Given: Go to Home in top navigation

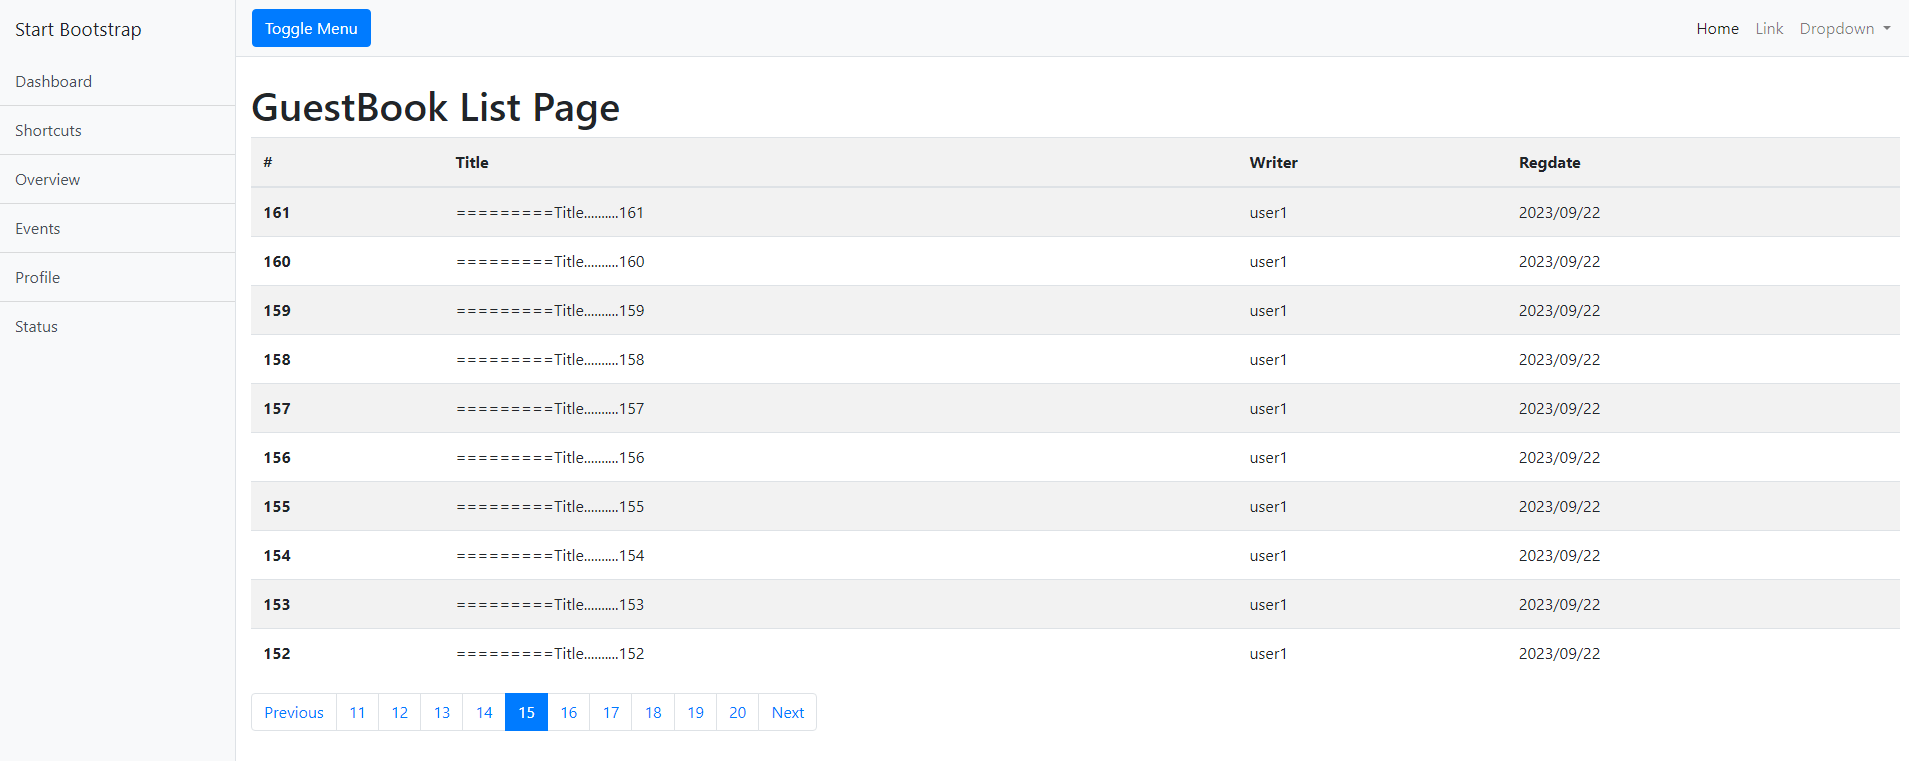Looking at the screenshot, I should 1717,28.
